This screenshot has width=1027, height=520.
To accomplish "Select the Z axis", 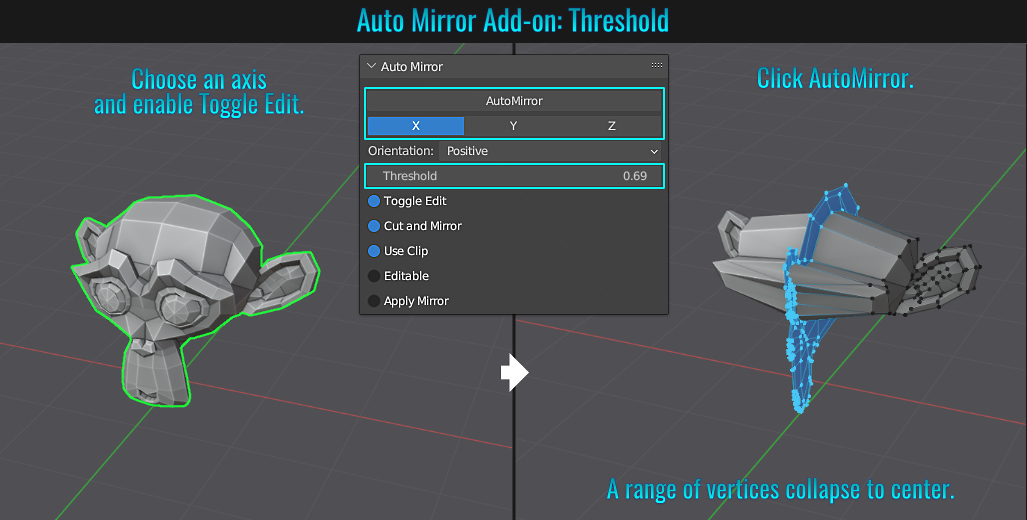I will tap(612, 126).
